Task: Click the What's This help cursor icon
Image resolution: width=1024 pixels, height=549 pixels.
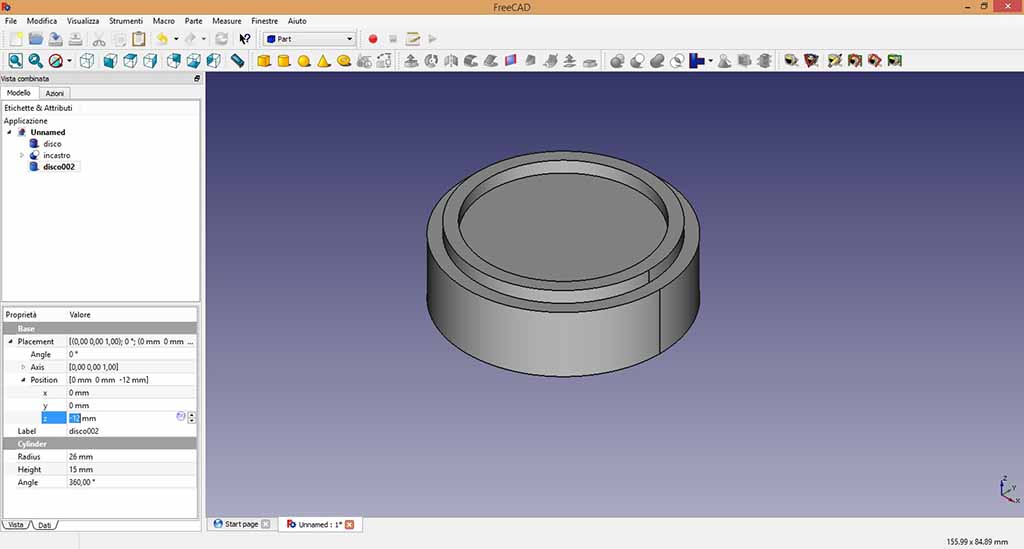Action: pos(245,39)
